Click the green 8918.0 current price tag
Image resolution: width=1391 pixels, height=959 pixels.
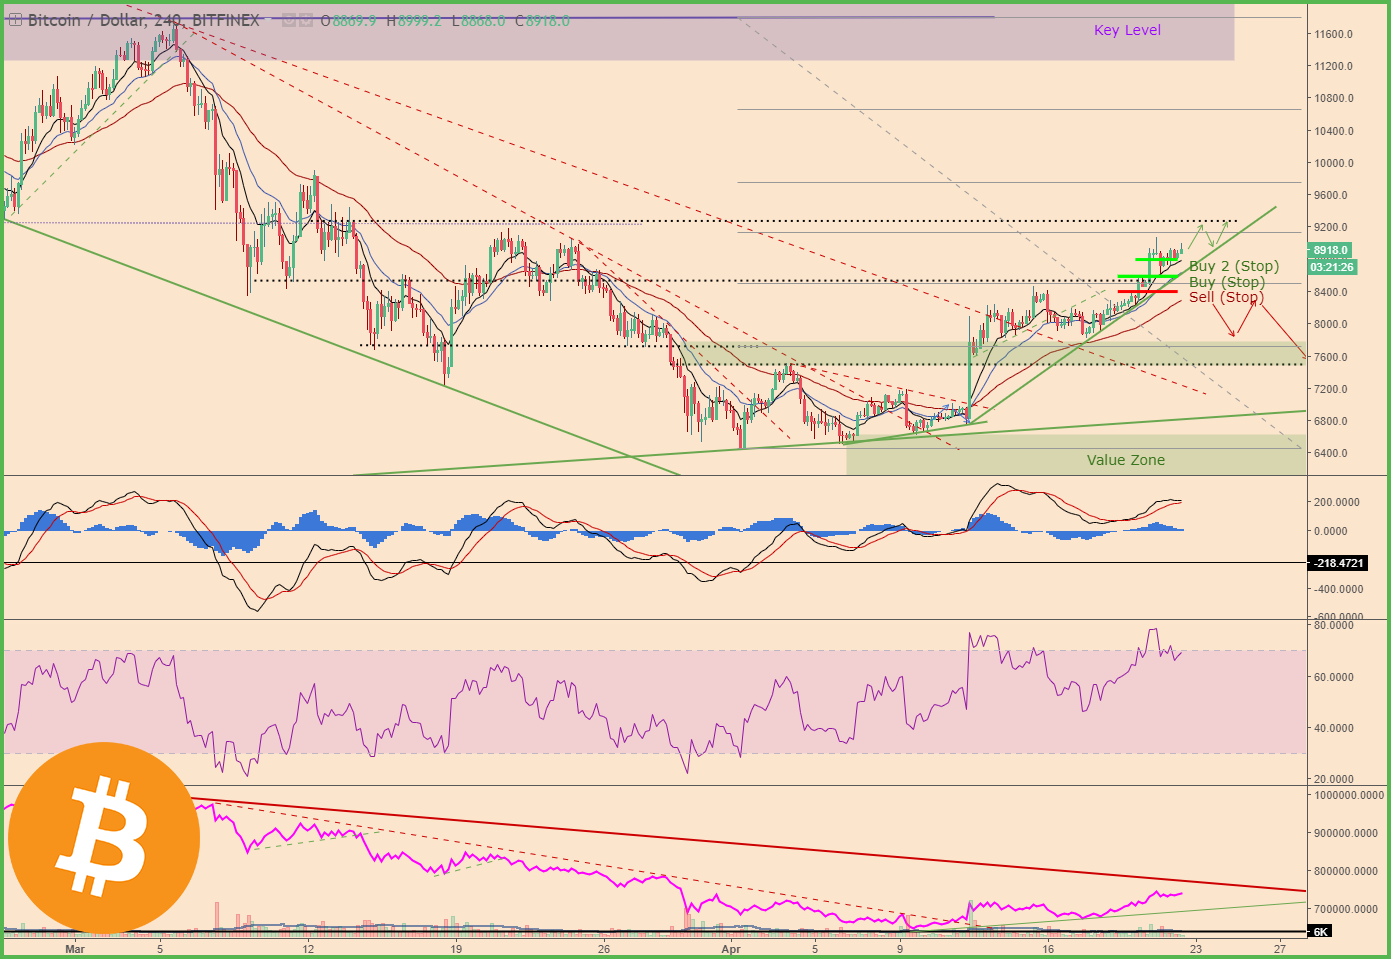1330,250
